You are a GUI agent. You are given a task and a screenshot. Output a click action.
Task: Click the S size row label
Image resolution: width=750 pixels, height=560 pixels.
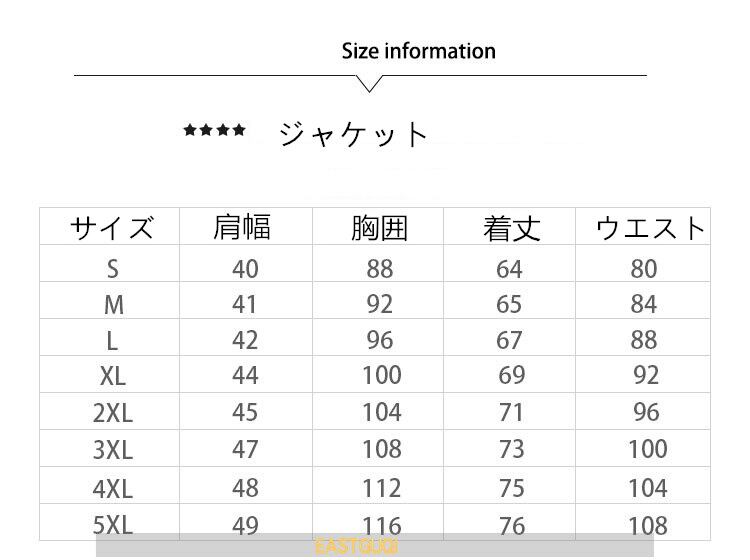tap(112, 268)
